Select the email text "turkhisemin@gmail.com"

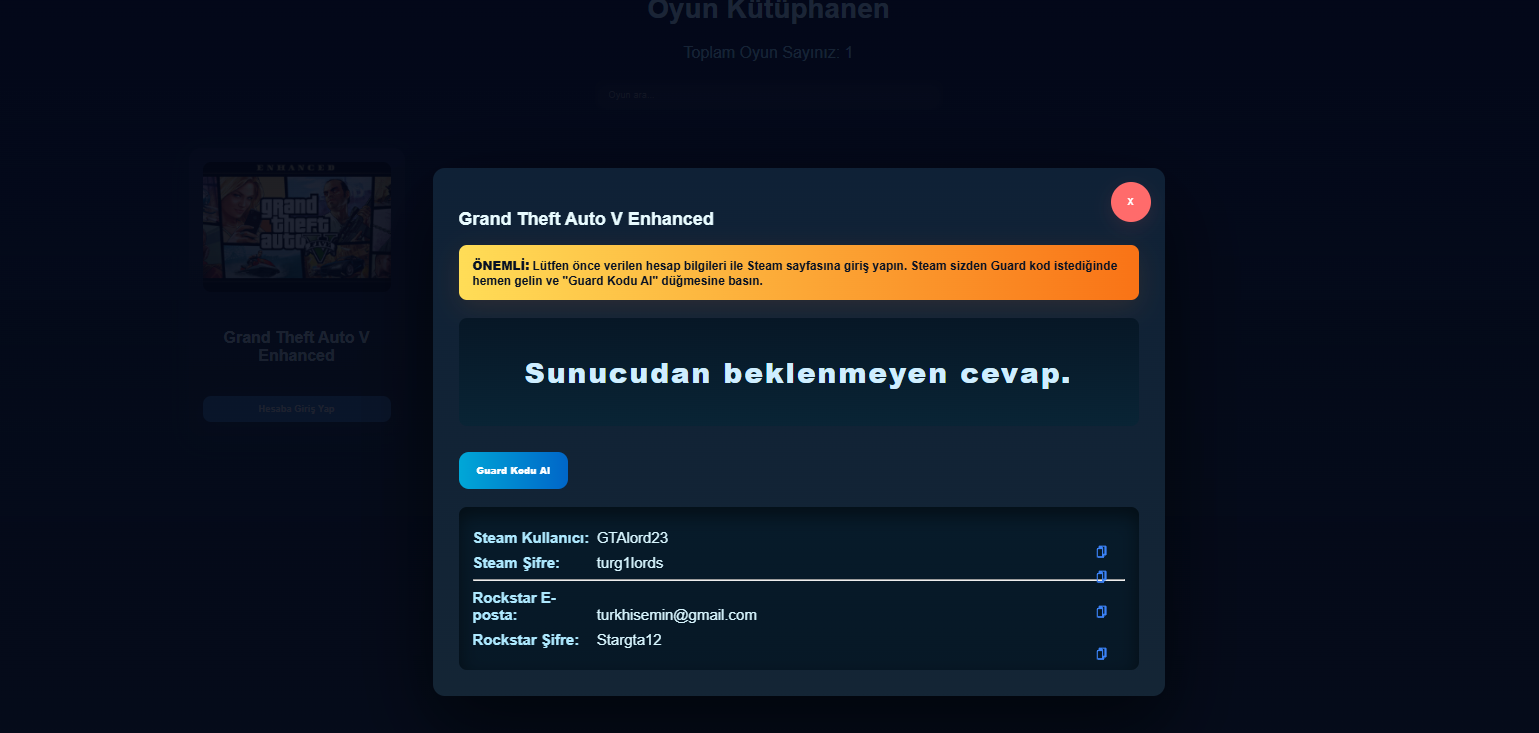[677, 615]
